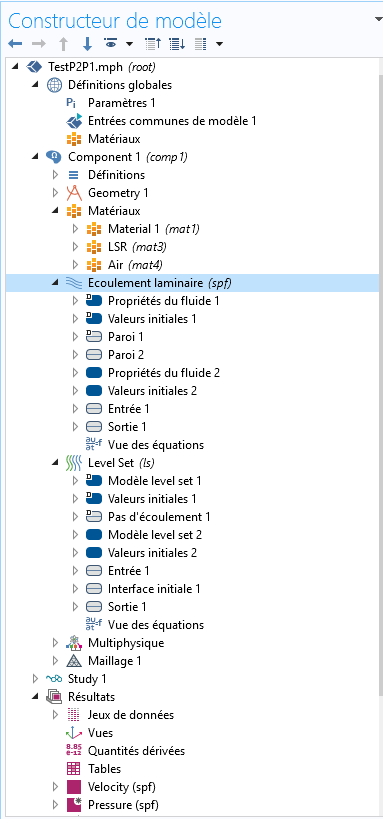Click the Velocity (spf) plot icon

pos(74,787)
